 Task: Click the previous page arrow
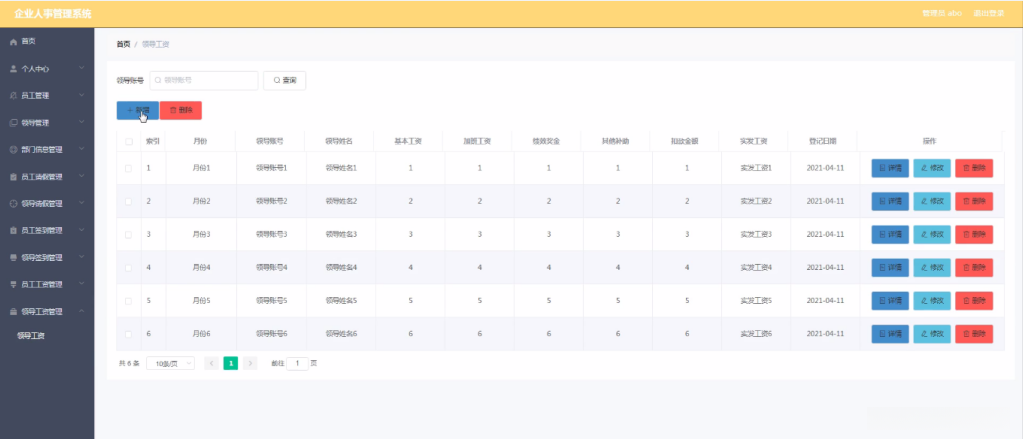(211, 363)
